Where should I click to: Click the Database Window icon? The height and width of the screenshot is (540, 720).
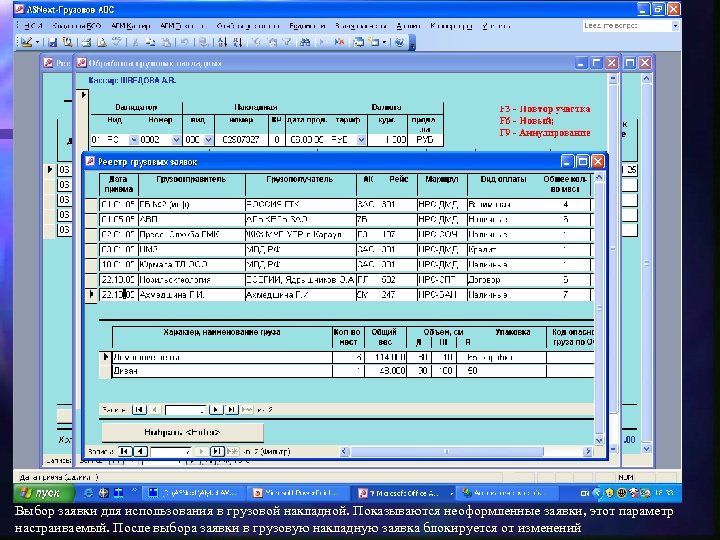(359, 42)
